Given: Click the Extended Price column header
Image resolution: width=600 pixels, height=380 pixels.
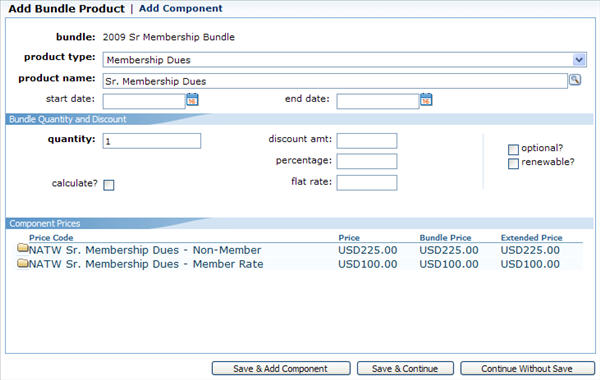Looking at the screenshot, I should pyautogui.click(x=531, y=238).
